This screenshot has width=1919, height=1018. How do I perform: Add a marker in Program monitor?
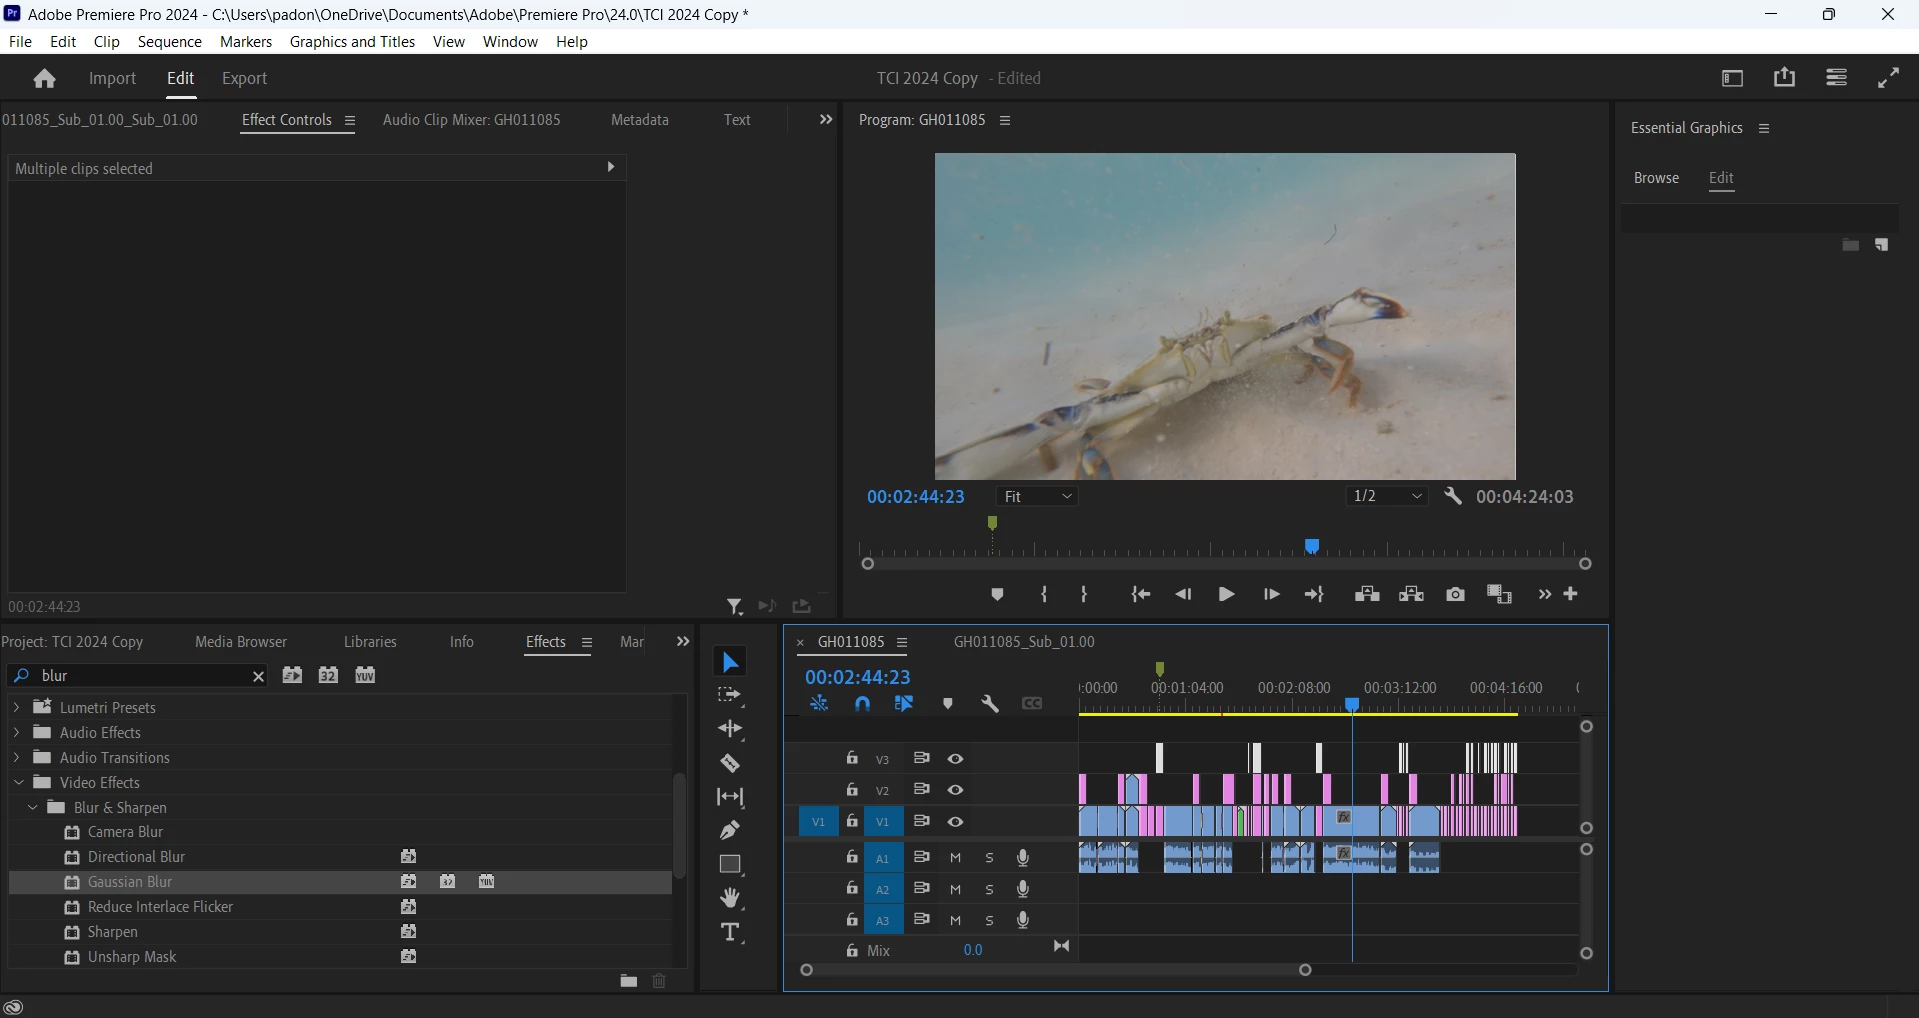(997, 595)
